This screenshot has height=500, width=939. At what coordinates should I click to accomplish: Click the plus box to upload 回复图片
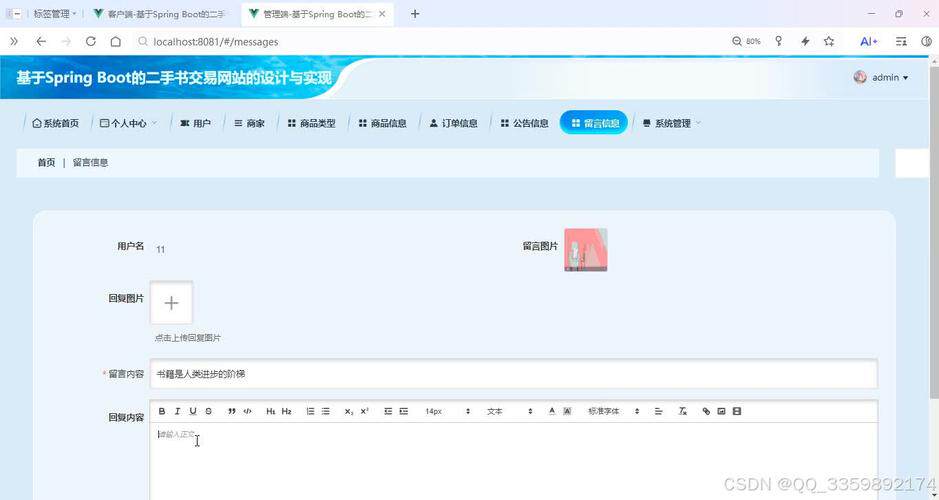click(x=171, y=303)
